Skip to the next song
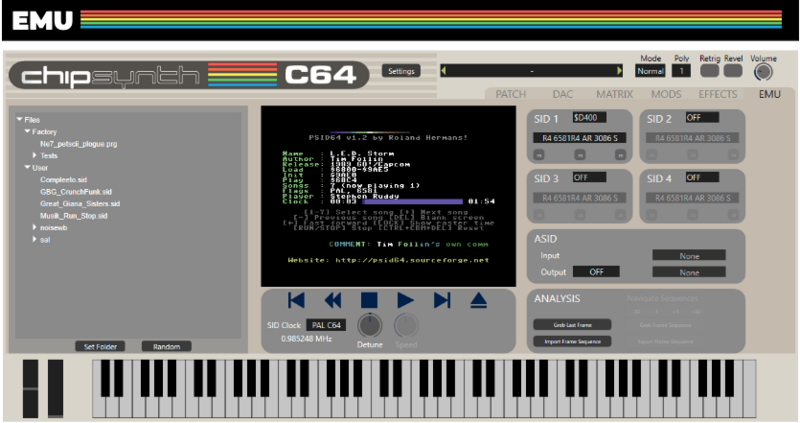This screenshot has width=800, height=423. pos(442,301)
